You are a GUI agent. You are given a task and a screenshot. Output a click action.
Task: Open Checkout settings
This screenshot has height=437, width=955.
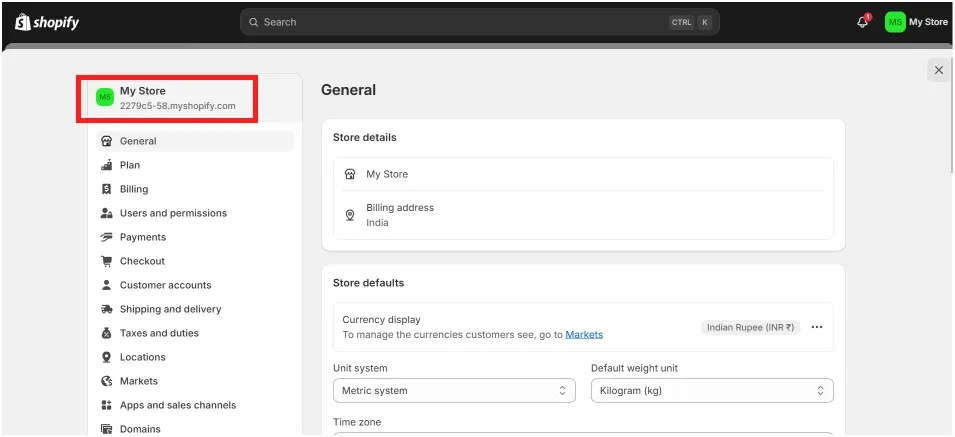click(x=195, y=261)
